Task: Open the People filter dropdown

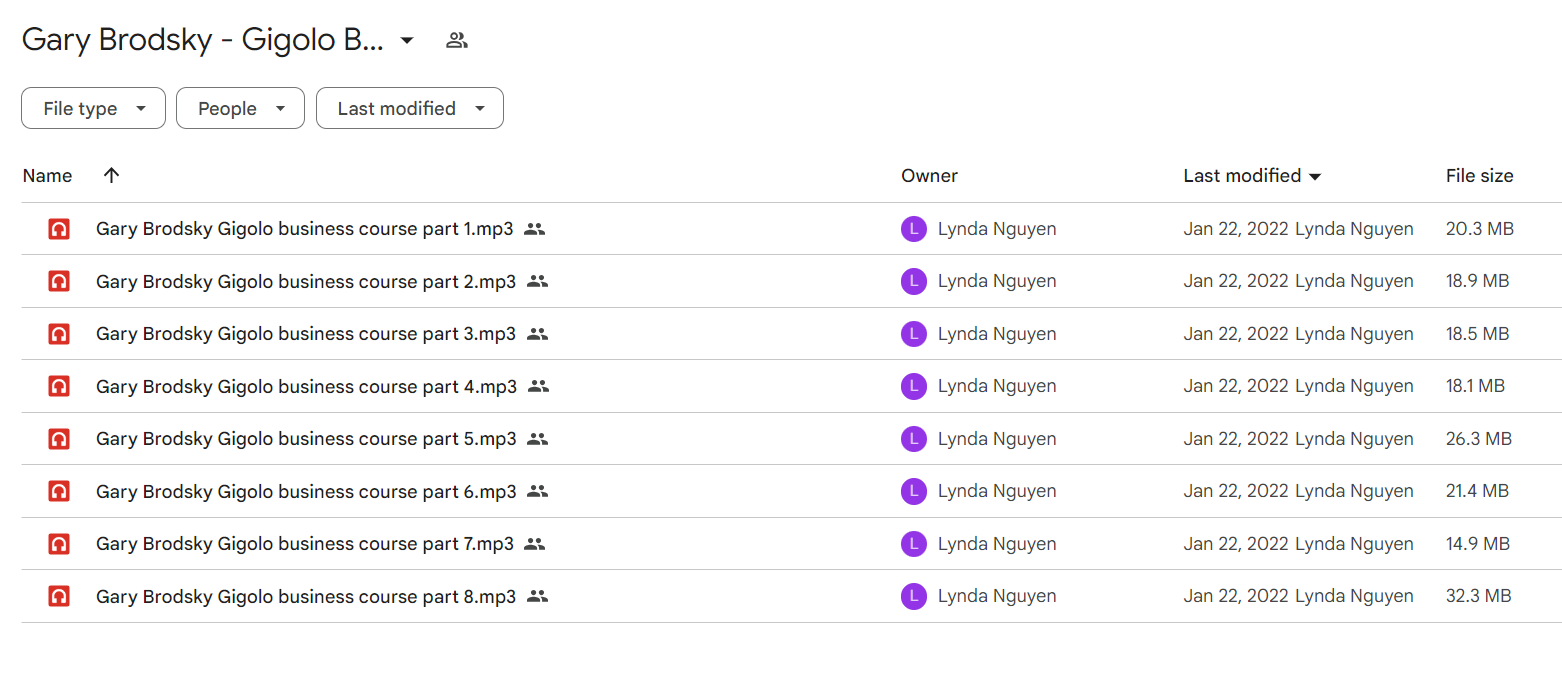Action: point(240,109)
